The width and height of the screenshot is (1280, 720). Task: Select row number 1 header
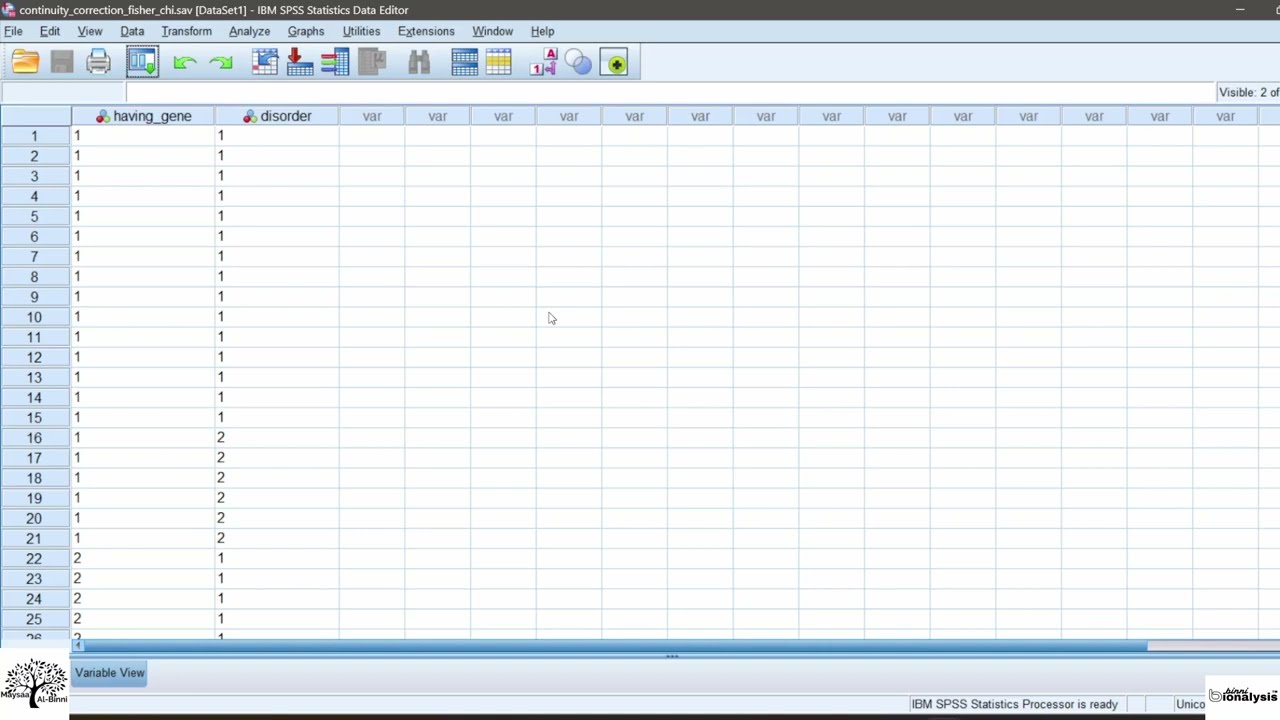[34, 136]
